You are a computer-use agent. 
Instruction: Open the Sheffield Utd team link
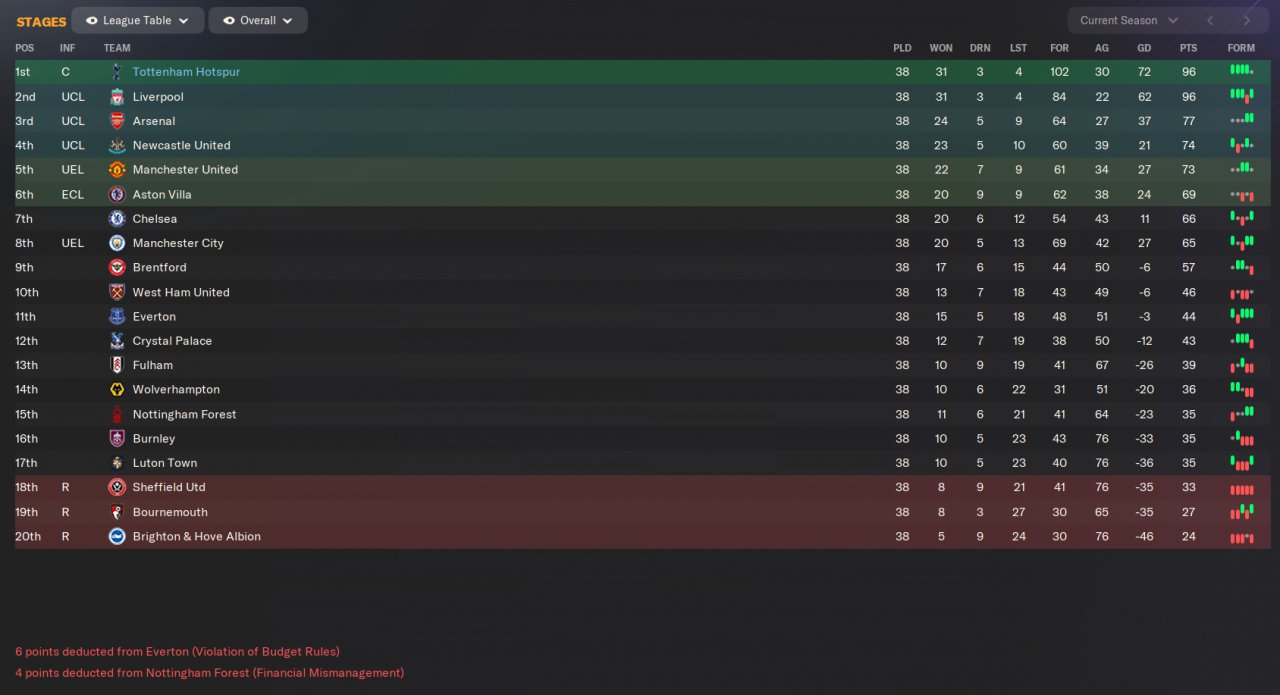coord(169,487)
